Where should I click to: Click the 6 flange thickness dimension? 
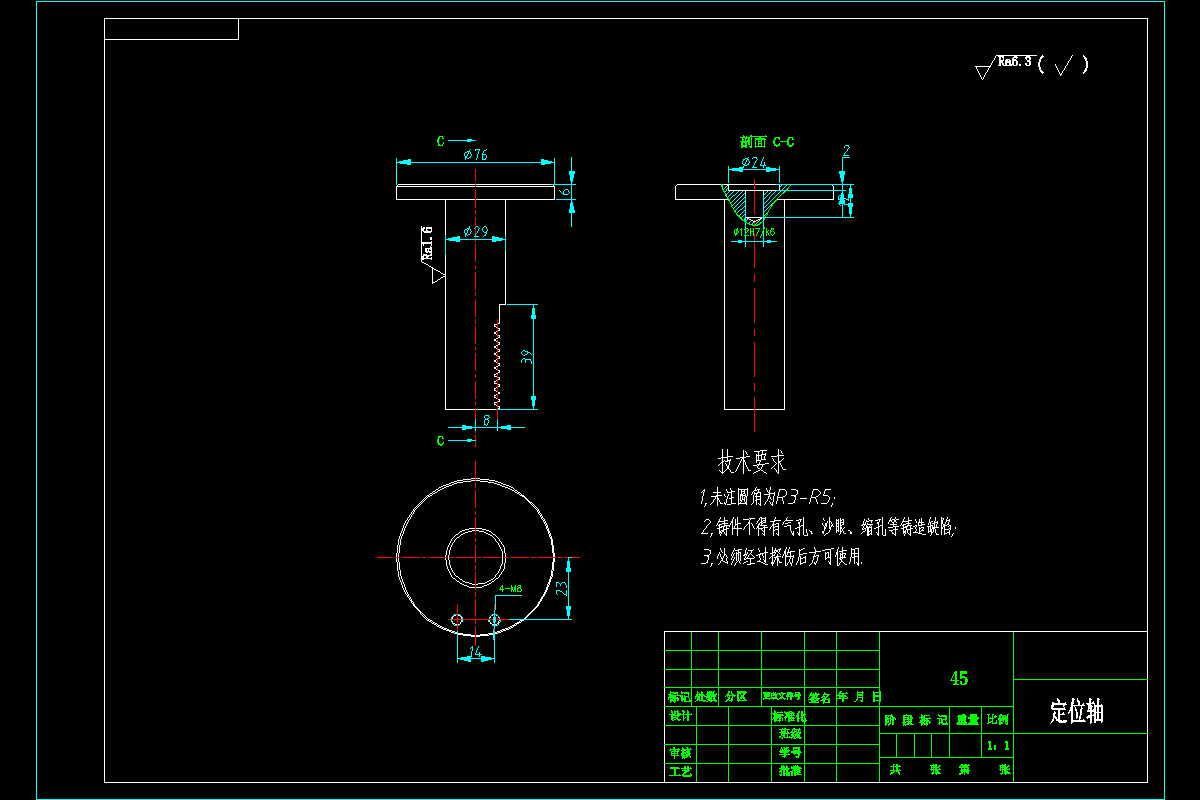click(x=563, y=190)
